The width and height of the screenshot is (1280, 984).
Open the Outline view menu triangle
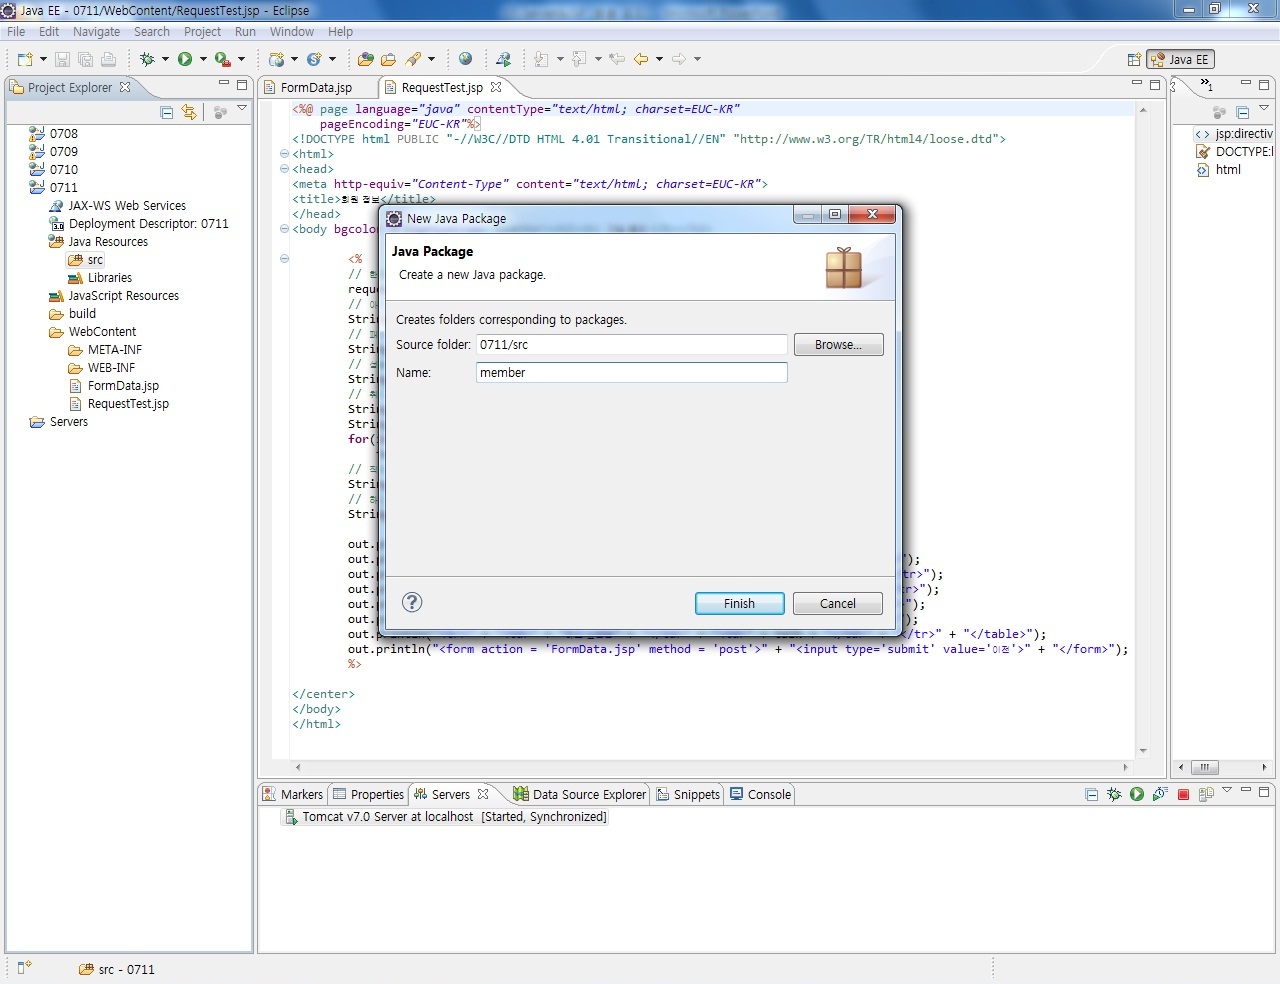(1264, 108)
